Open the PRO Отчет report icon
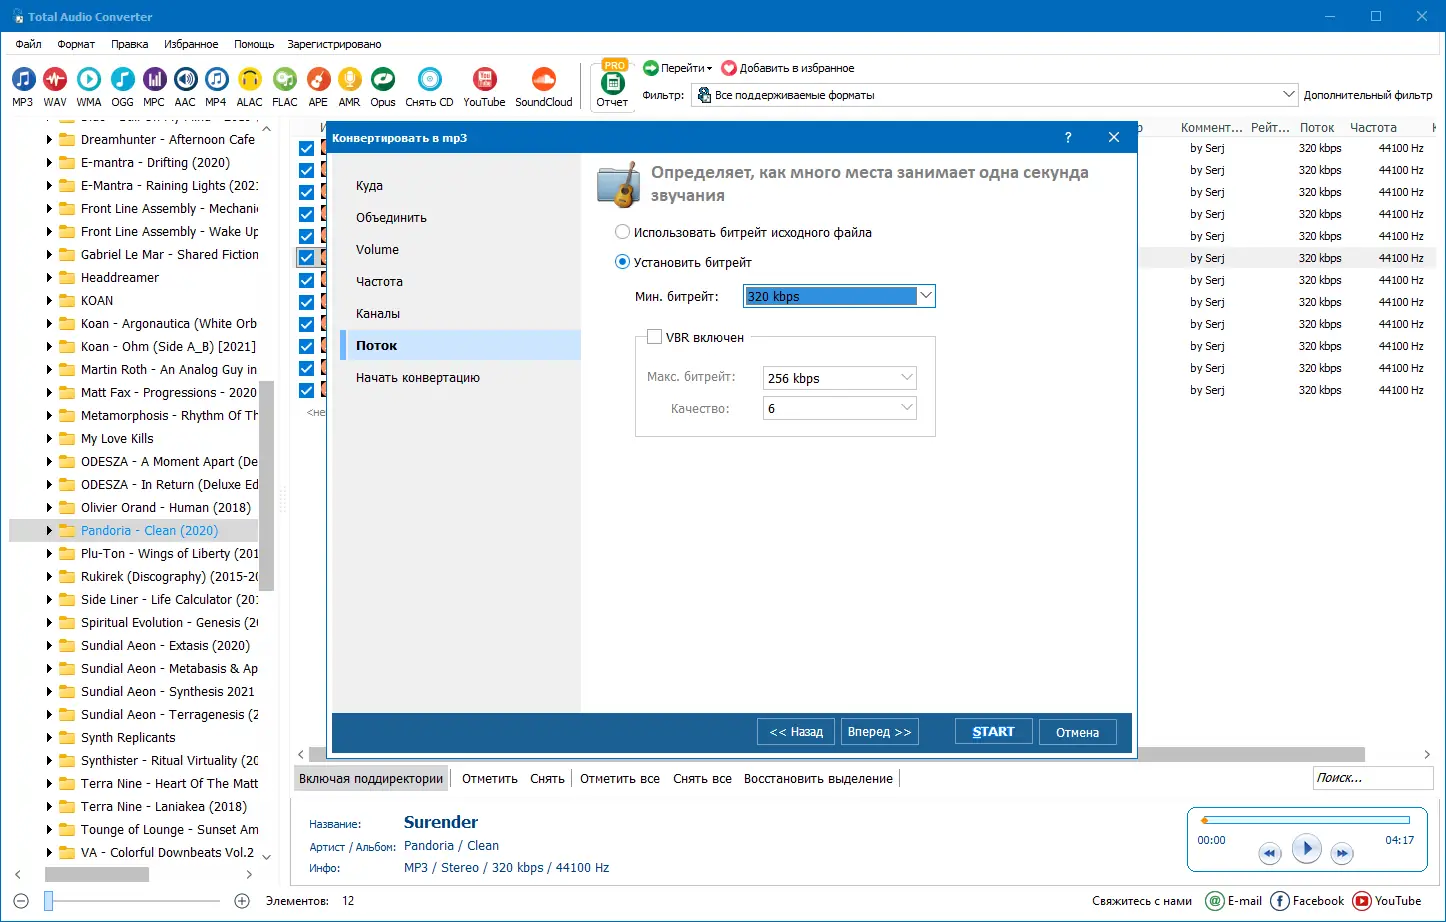This screenshot has width=1446, height=922. [612, 84]
